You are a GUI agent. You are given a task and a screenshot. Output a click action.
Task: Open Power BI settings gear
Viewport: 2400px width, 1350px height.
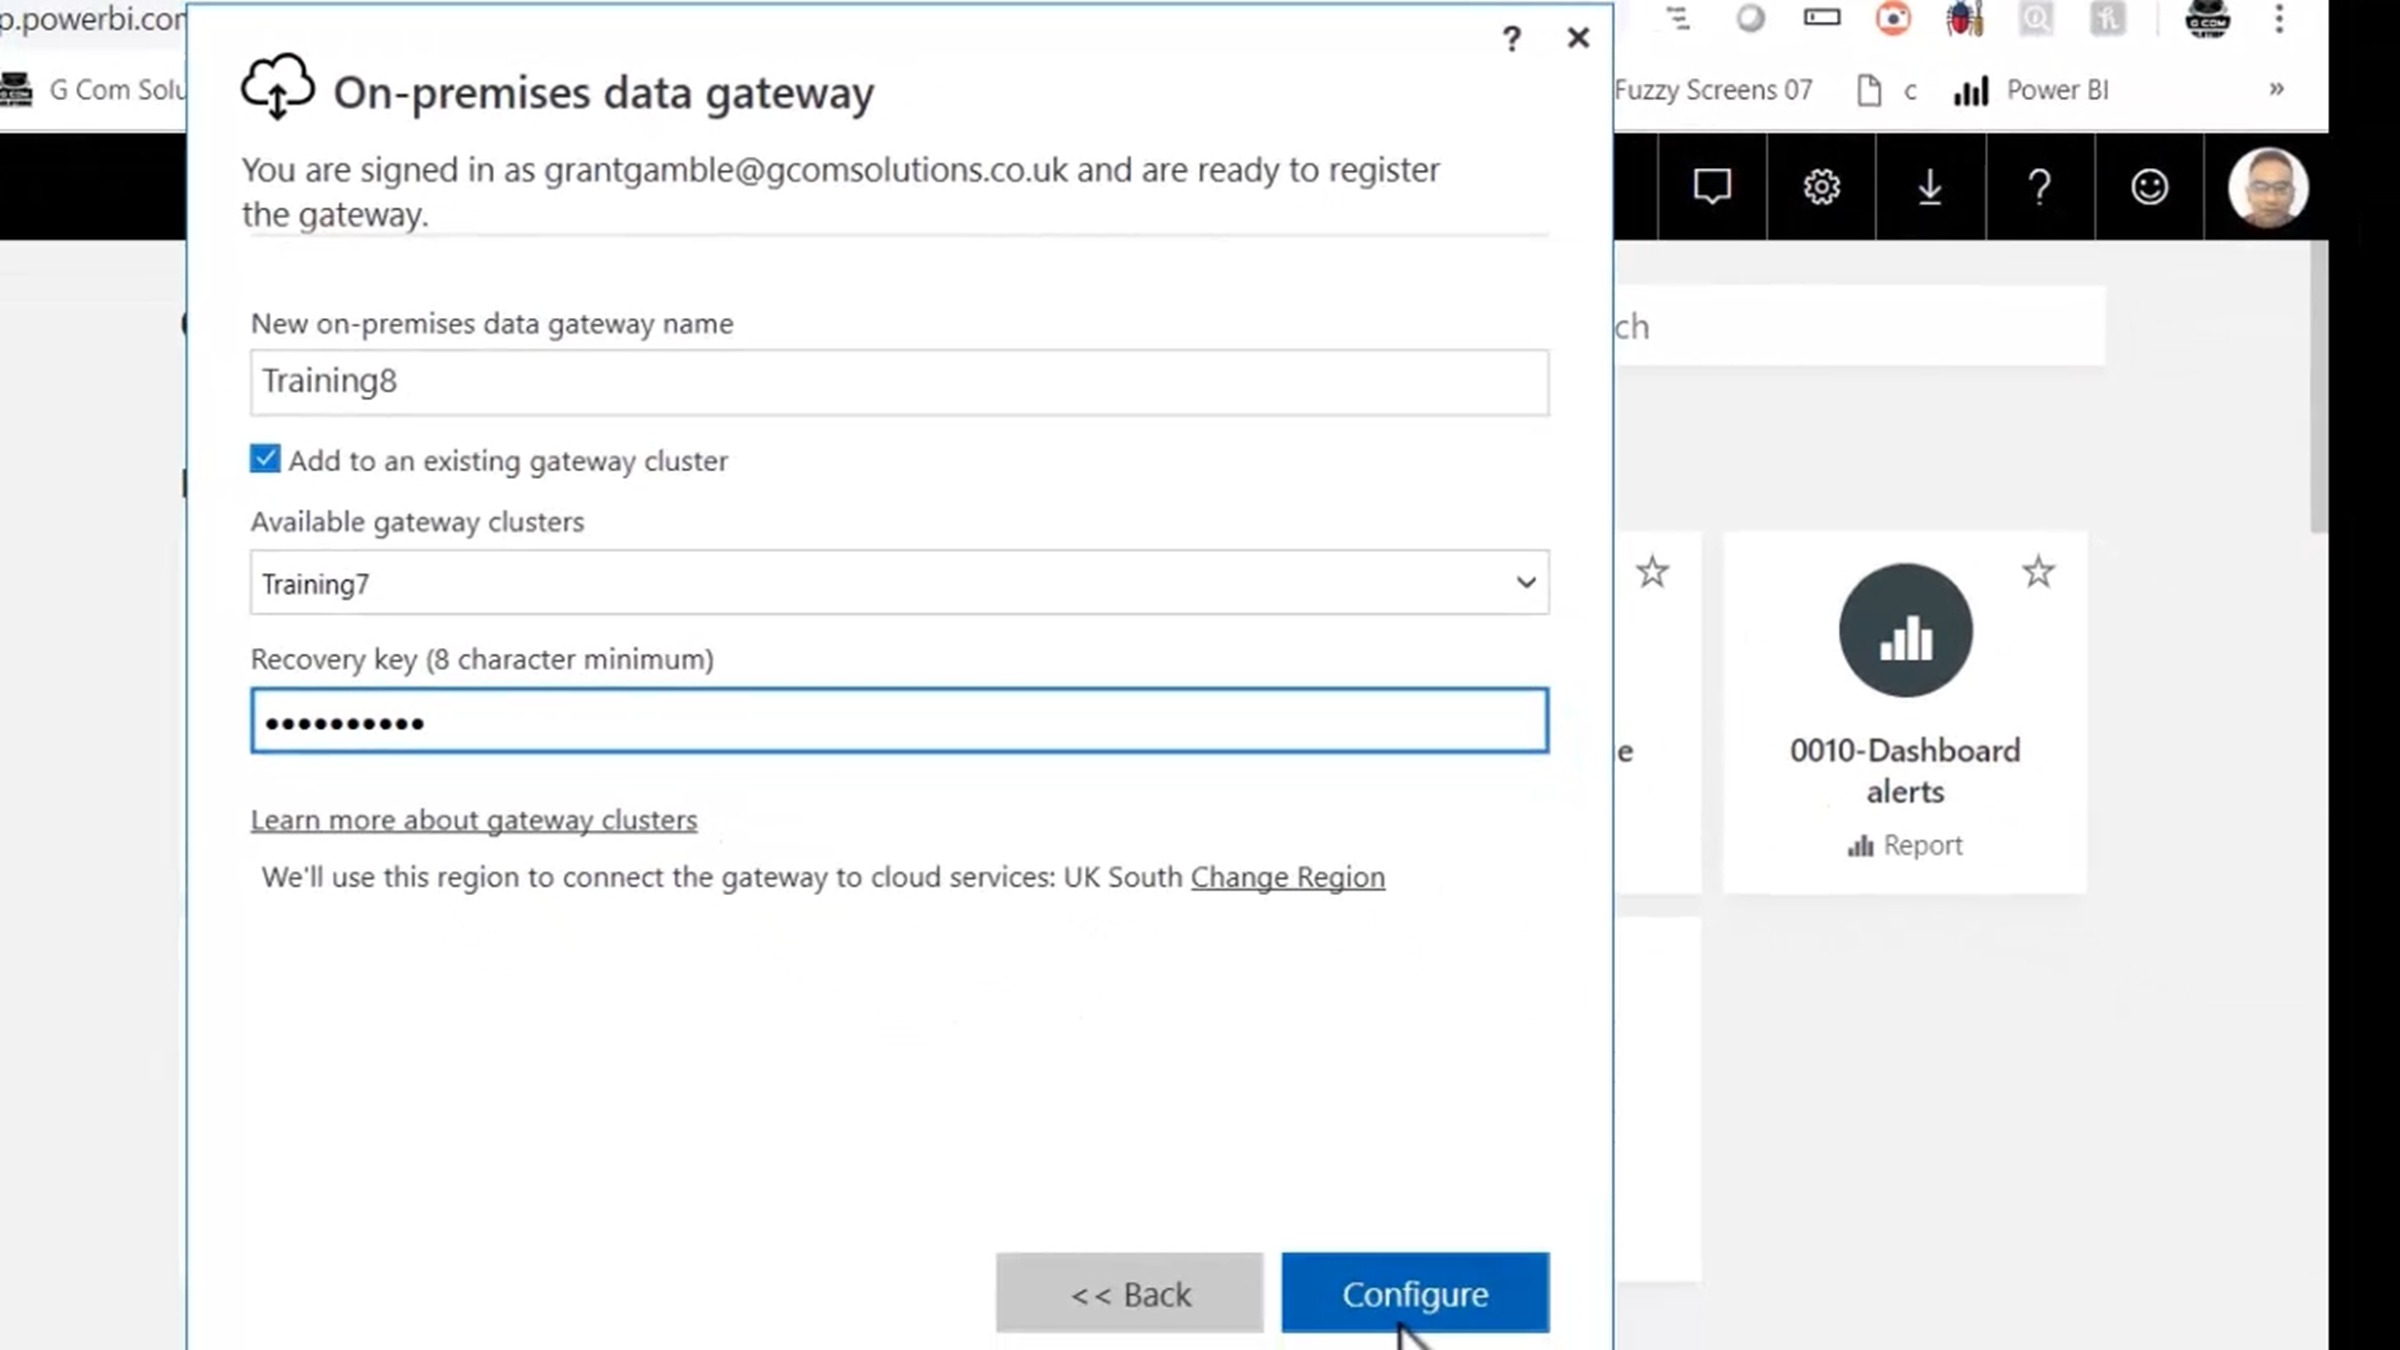[x=1821, y=187]
